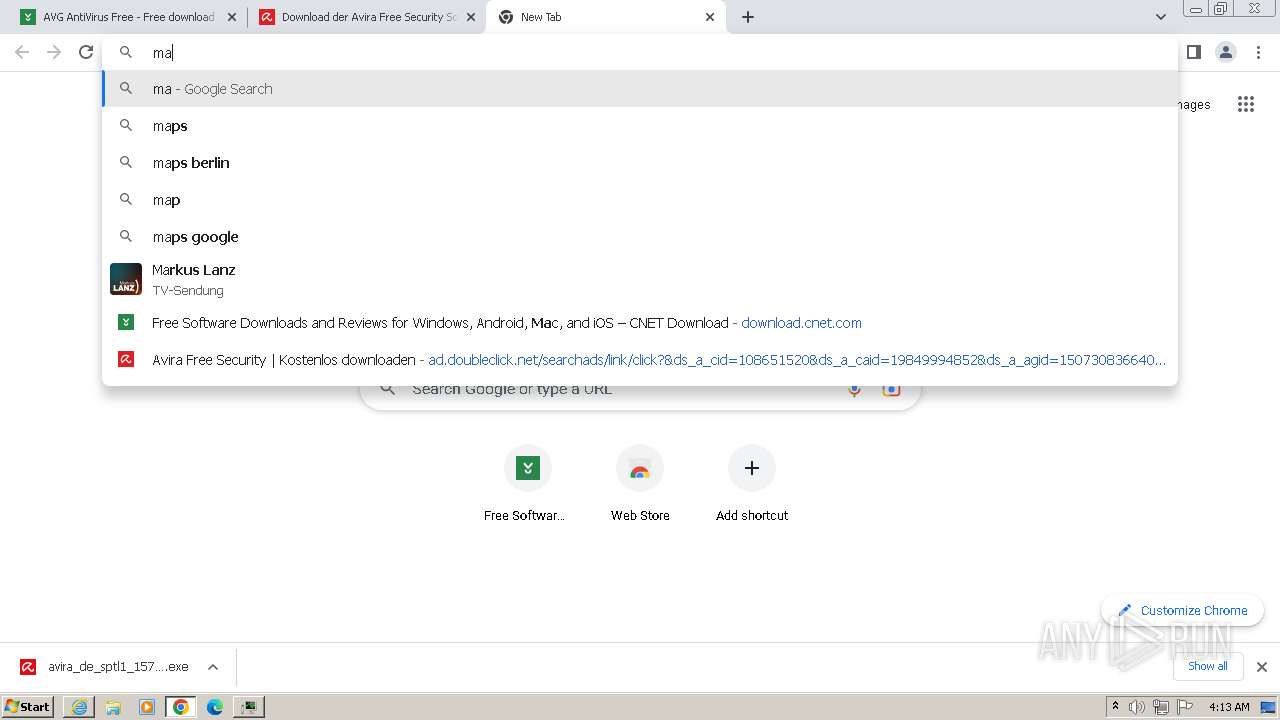Go forward to the next page
Viewport: 1280px width, 720px height.
[x=54, y=52]
